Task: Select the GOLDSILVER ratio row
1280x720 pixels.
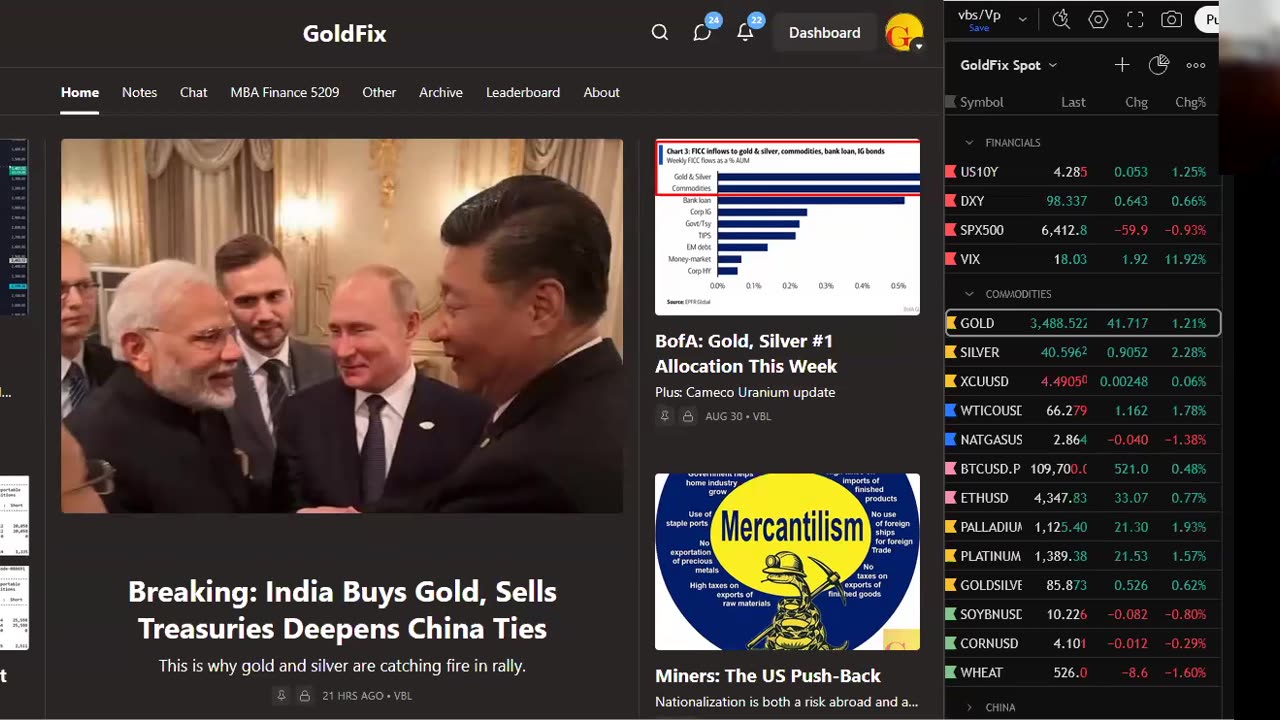Action: (x=1082, y=585)
